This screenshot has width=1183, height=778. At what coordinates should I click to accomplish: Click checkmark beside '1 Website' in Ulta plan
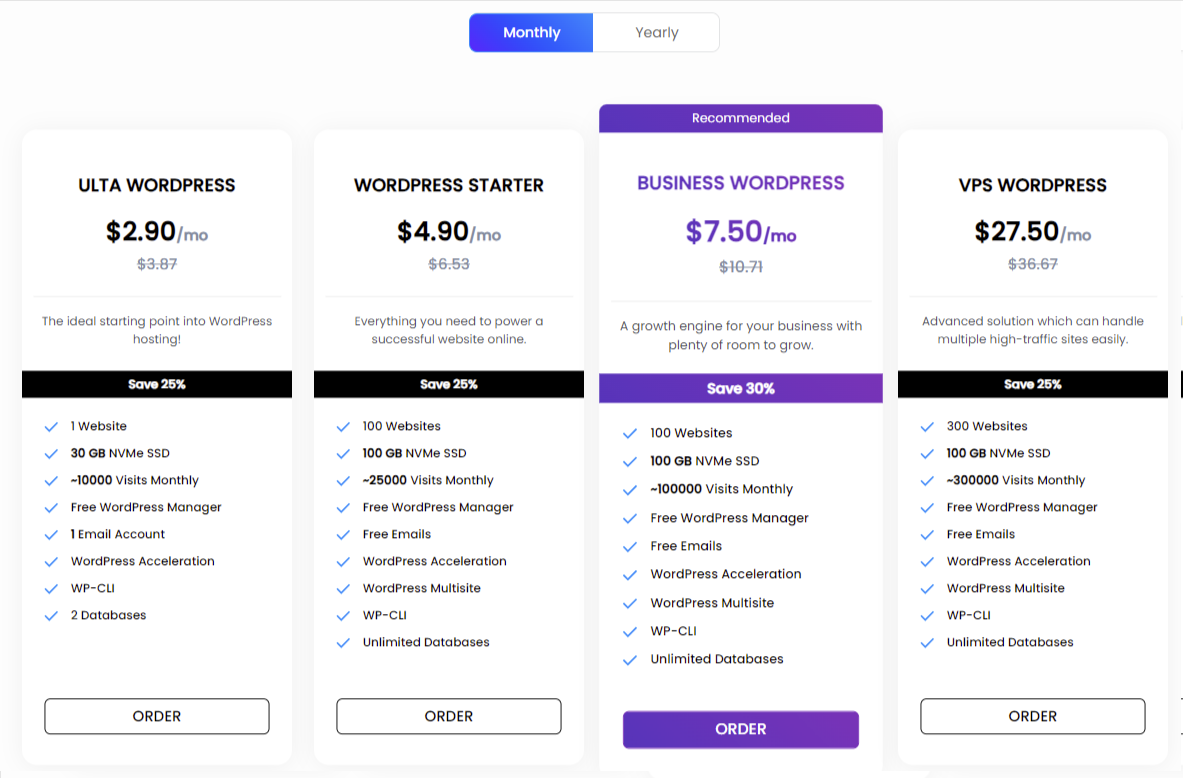click(x=52, y=427)
